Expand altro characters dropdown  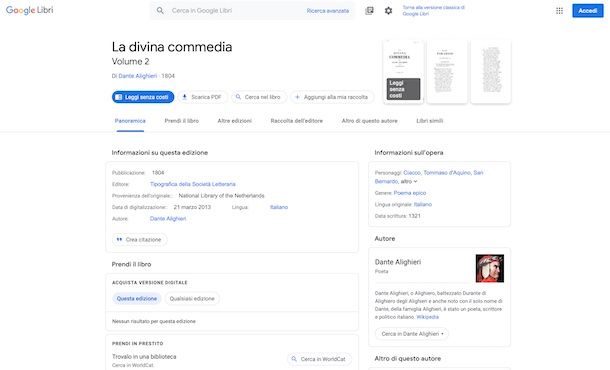pyautogui.click(x=409, y=182)
